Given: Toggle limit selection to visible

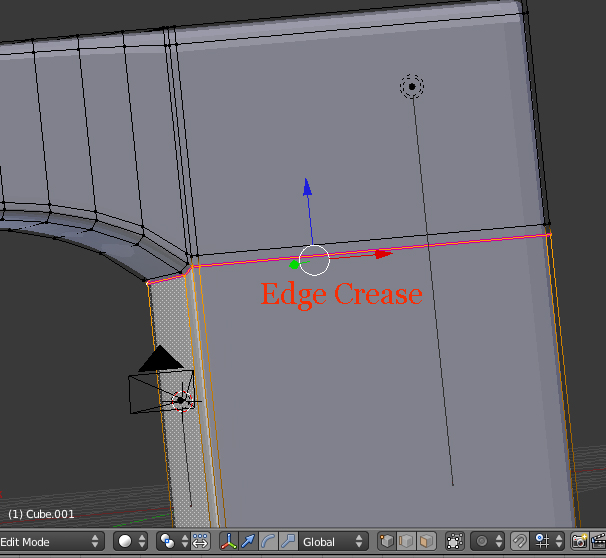Looking at the screenshot, I should [x=454, y=541].
